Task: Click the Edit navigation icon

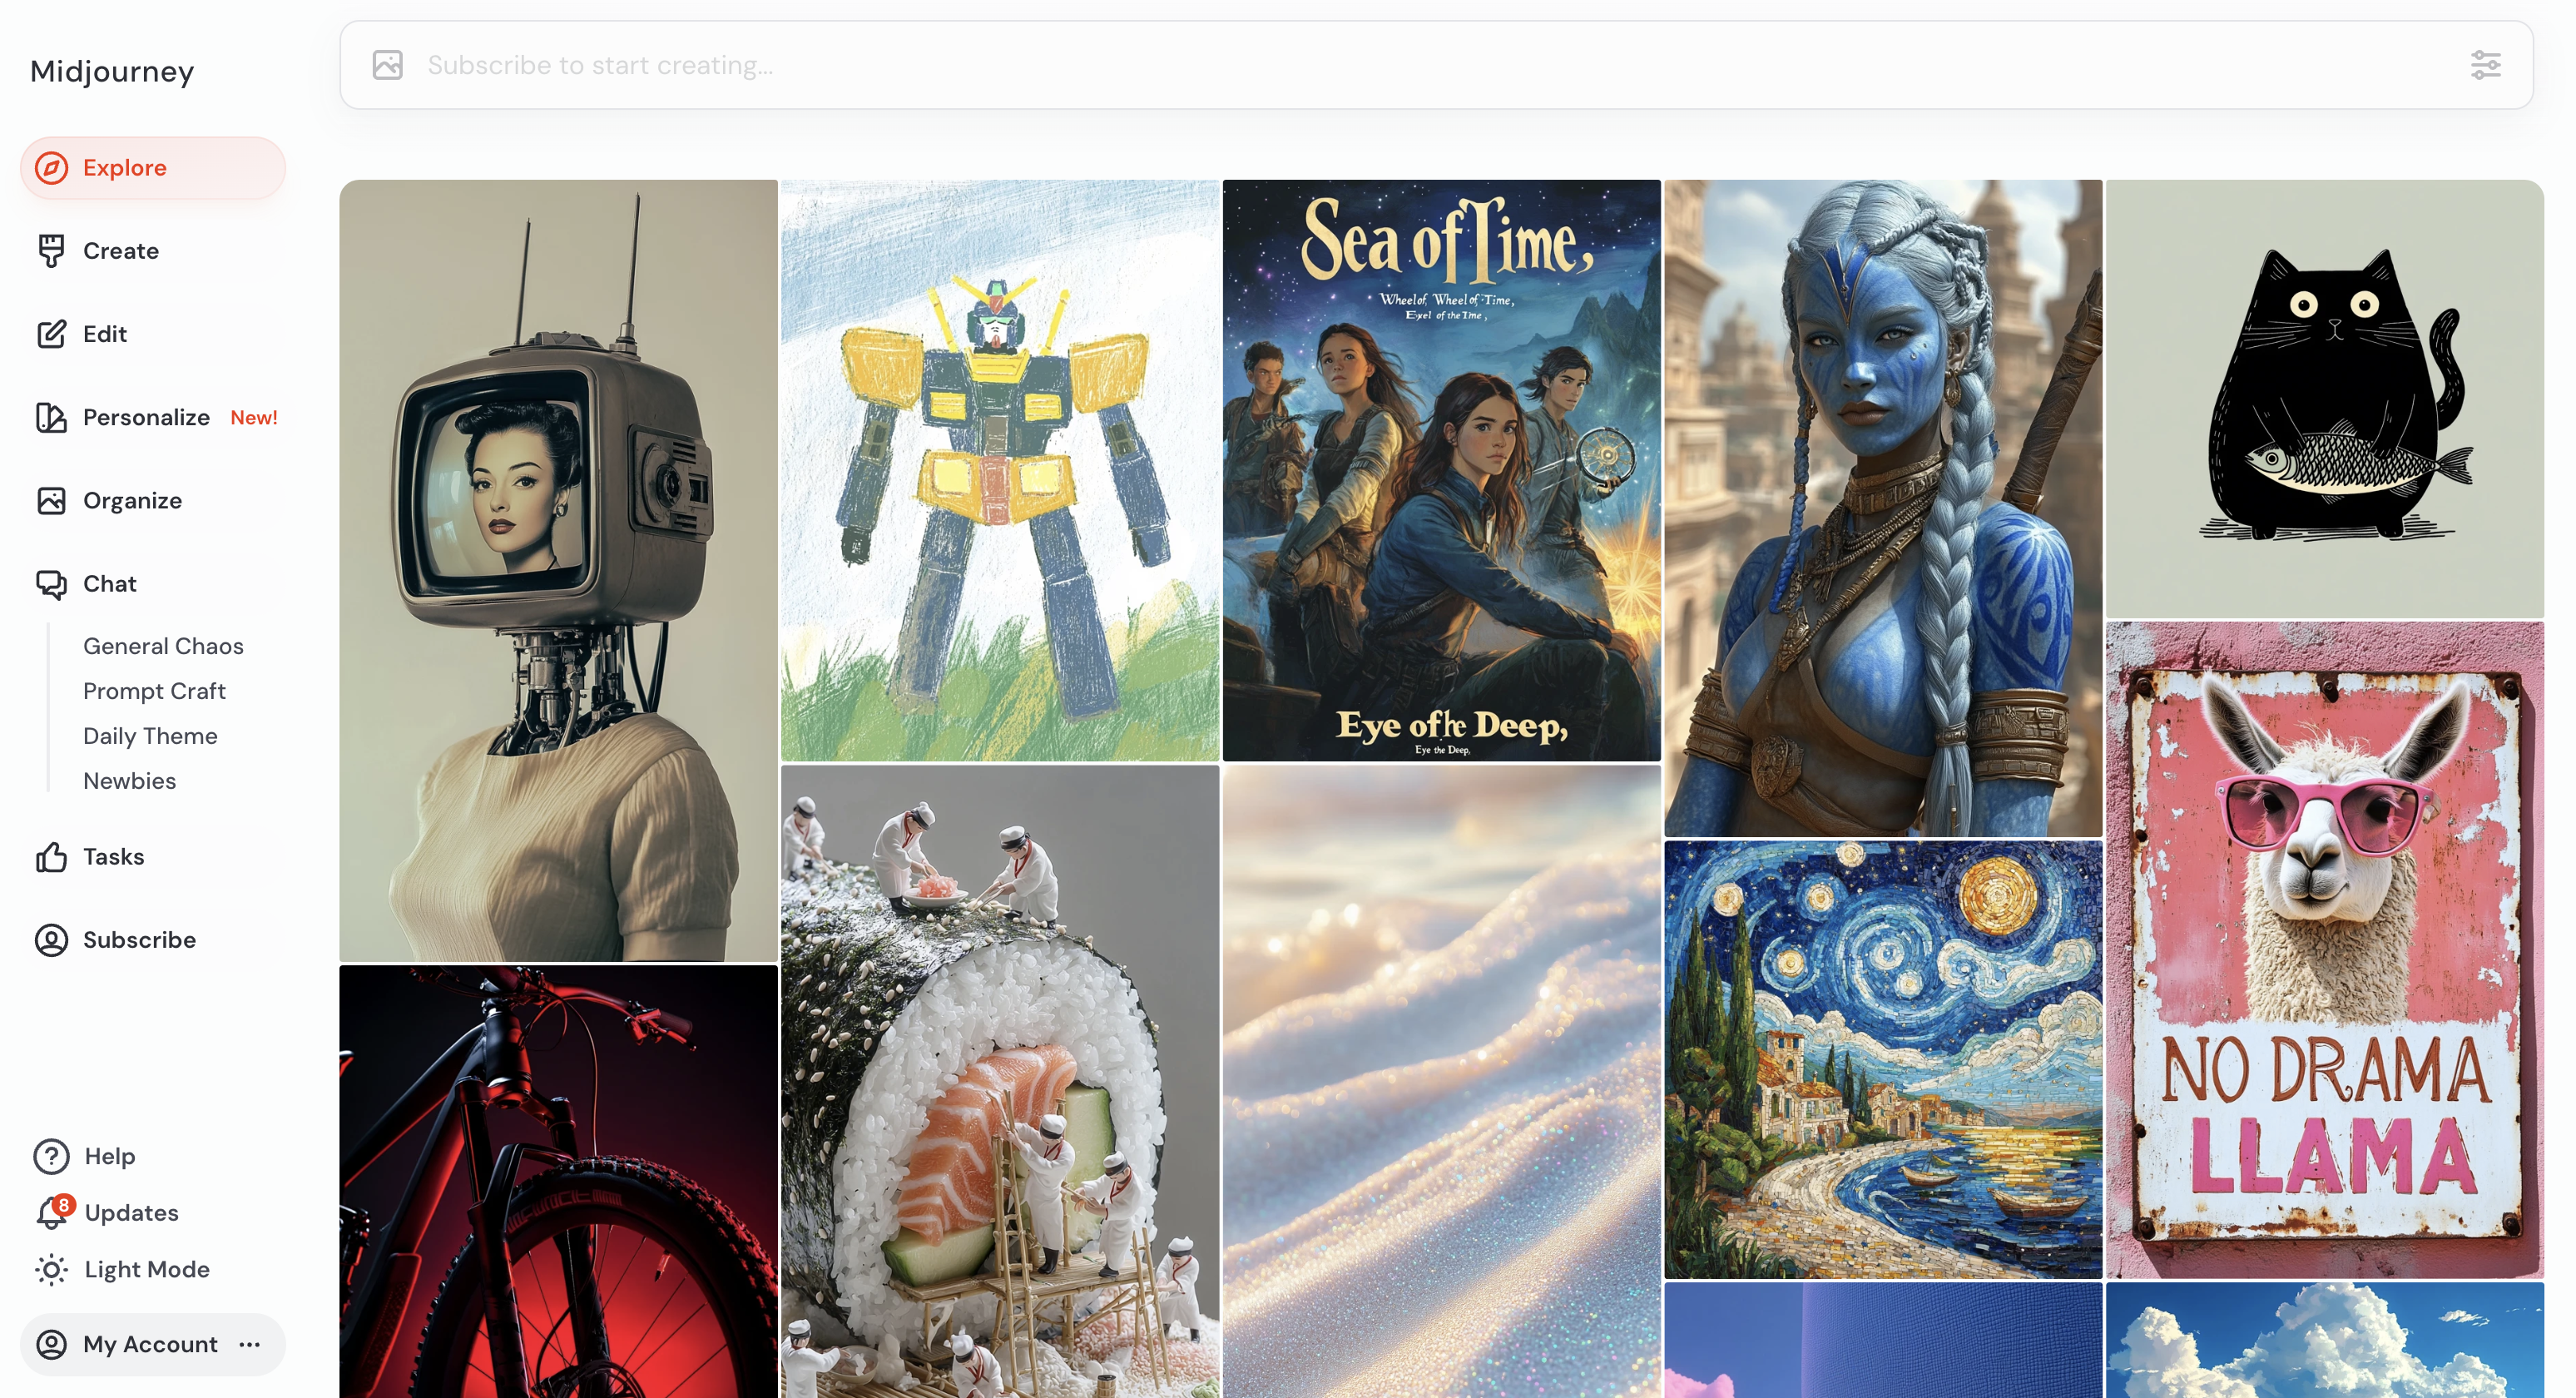Action: pos(50,332)
